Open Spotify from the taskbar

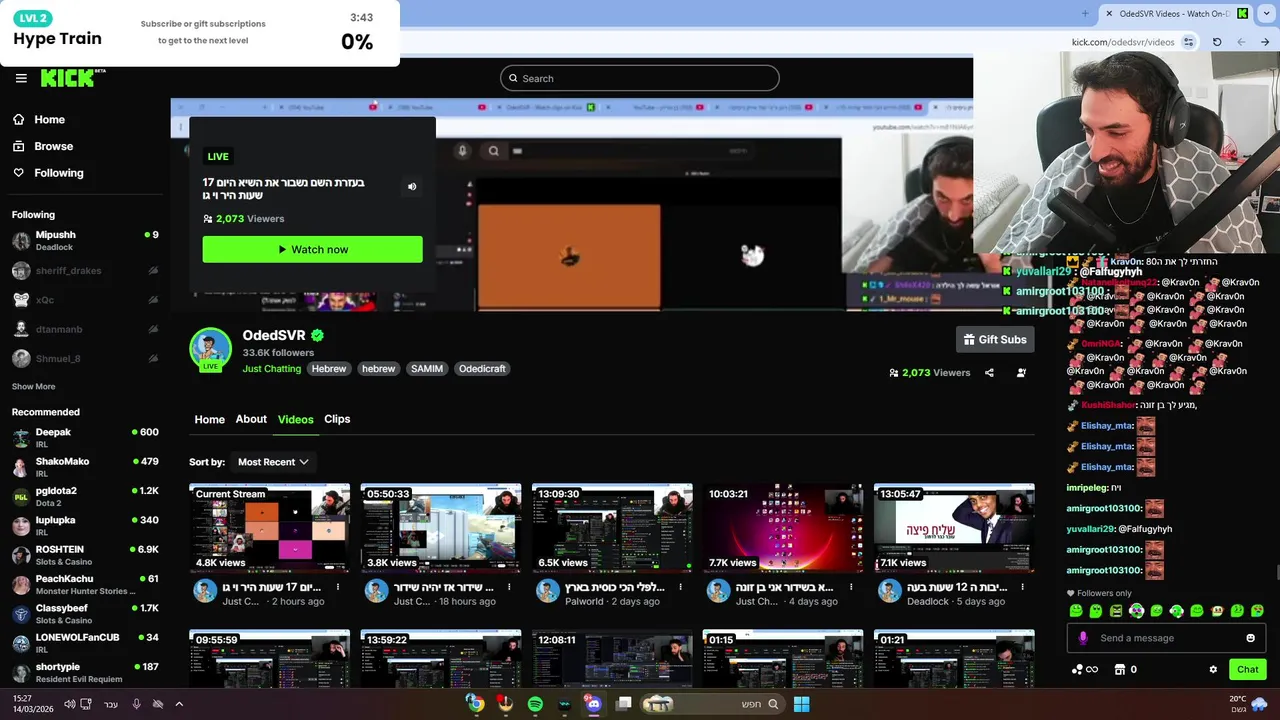535,704
